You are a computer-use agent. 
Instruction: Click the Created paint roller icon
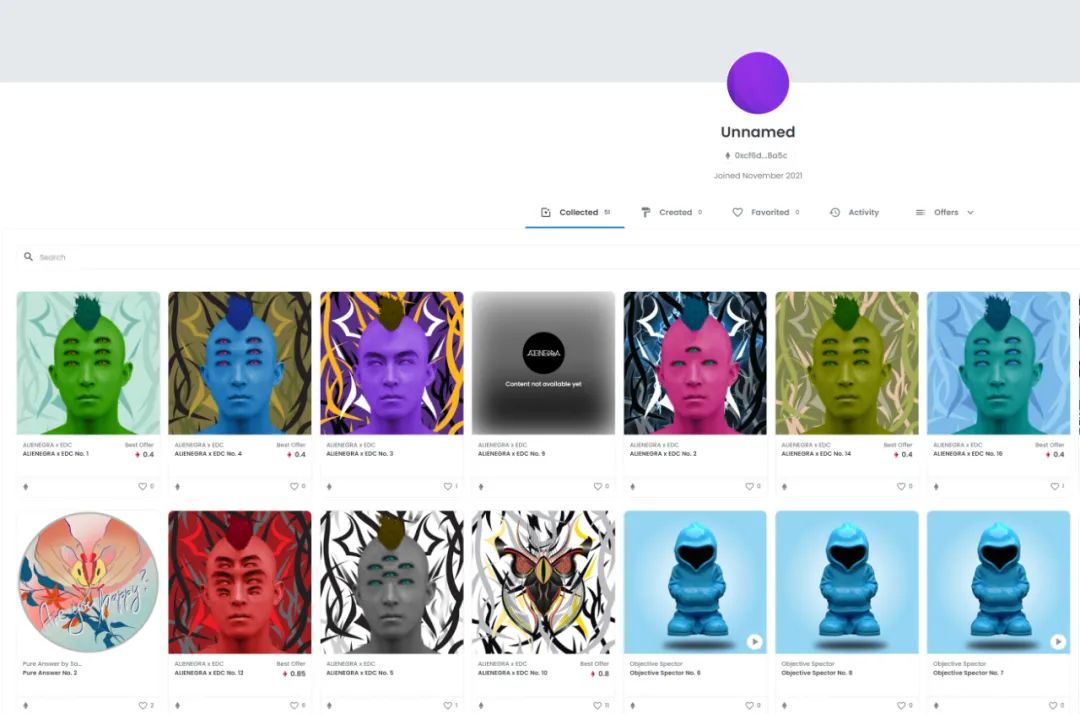pos(646,212)
